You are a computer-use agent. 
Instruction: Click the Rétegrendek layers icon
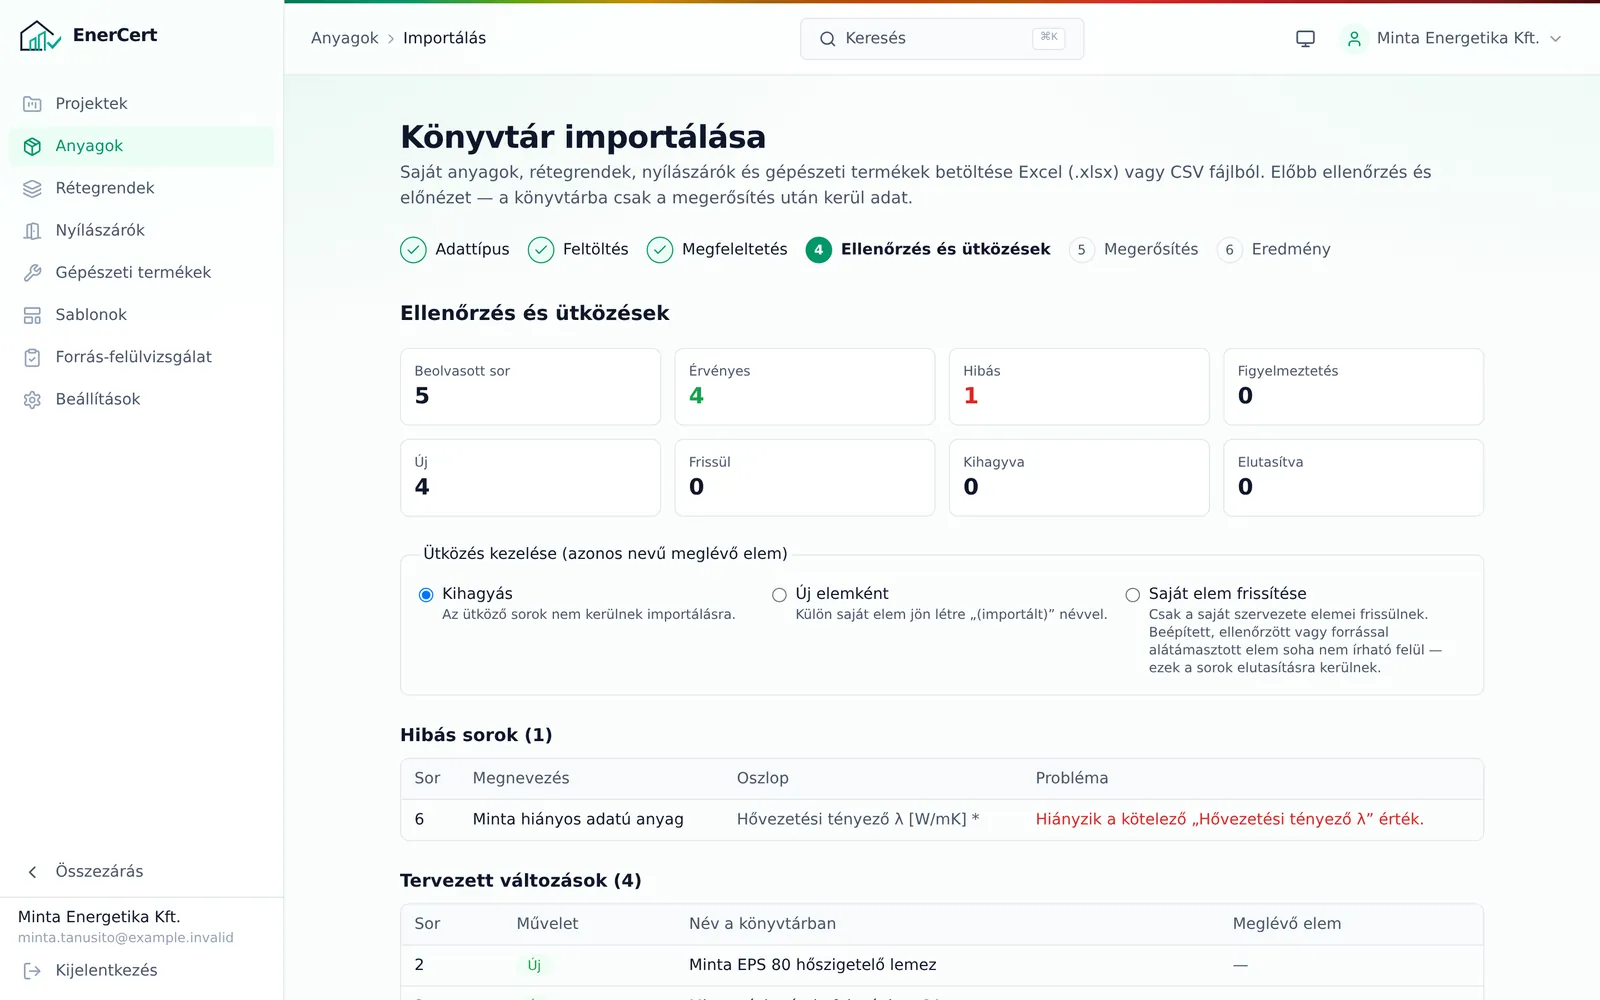[32, 188]
